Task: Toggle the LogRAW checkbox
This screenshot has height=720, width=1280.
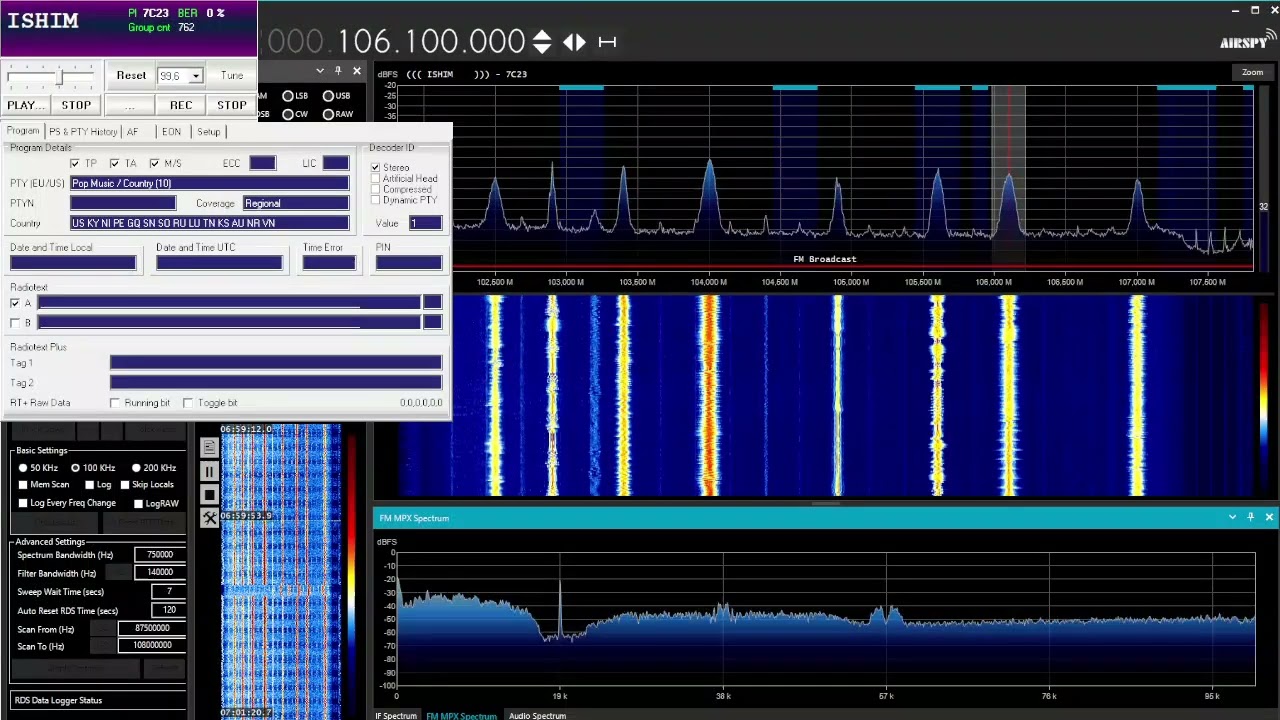Action: (x=138, y=503)
